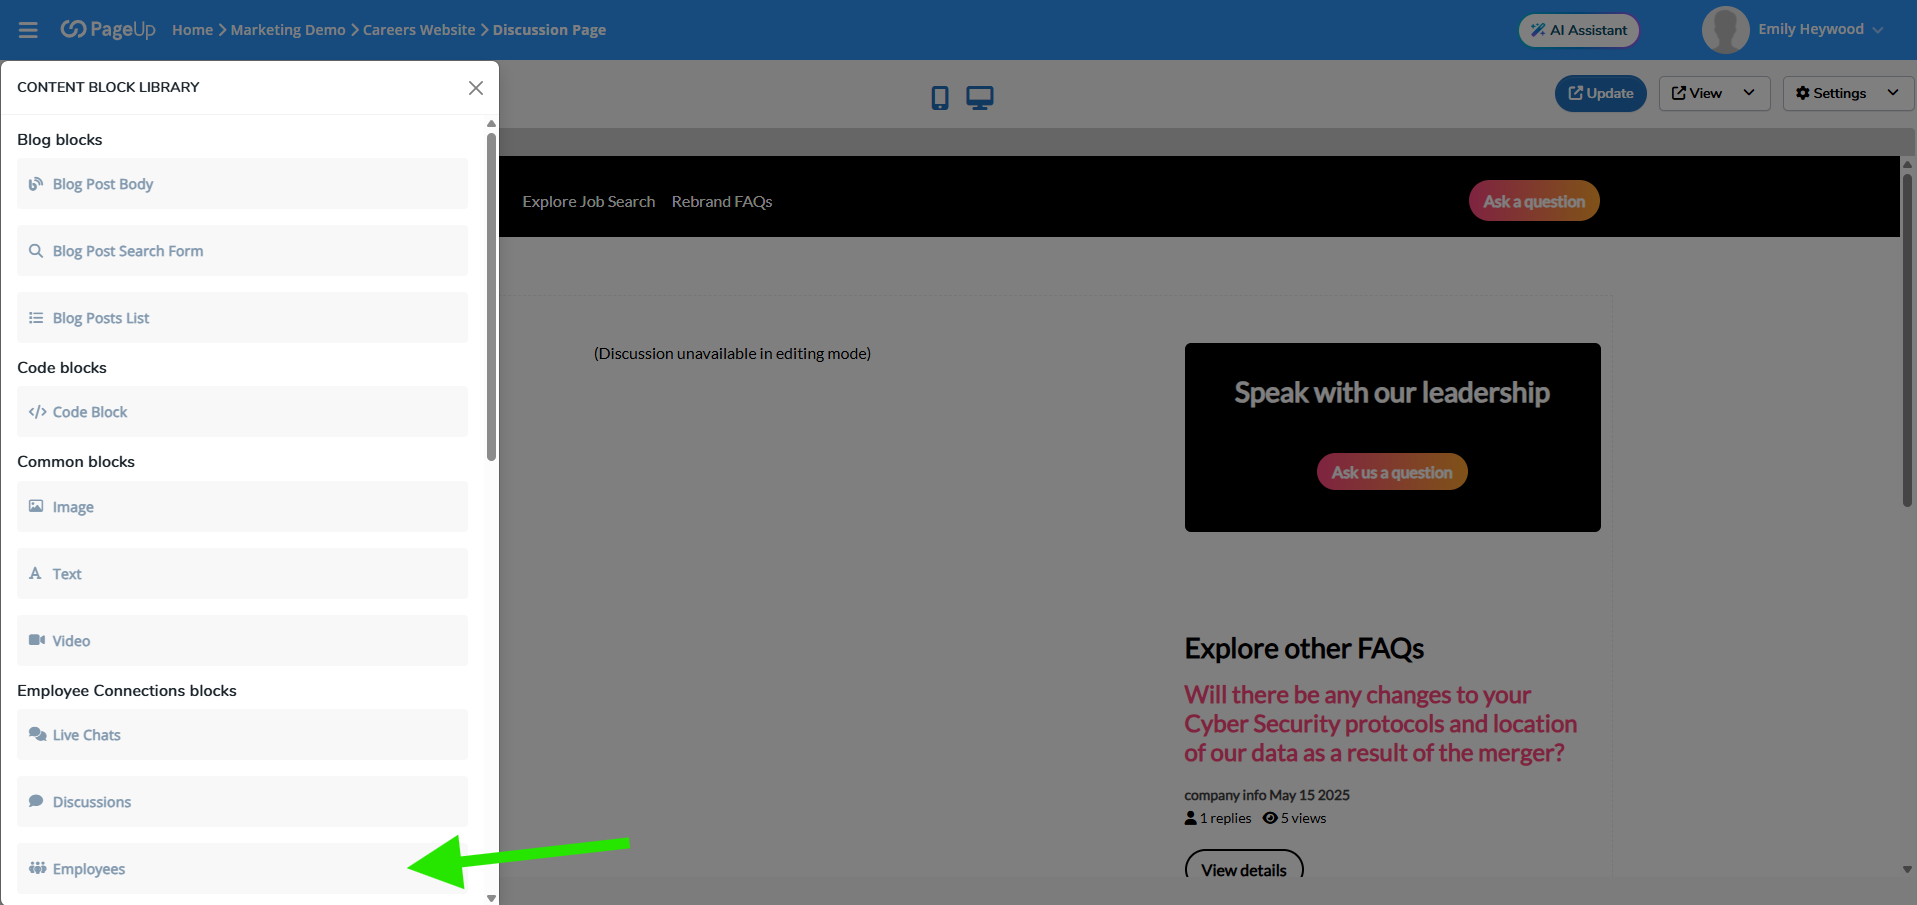Open the Settings dropdown

pos(1847,93)
